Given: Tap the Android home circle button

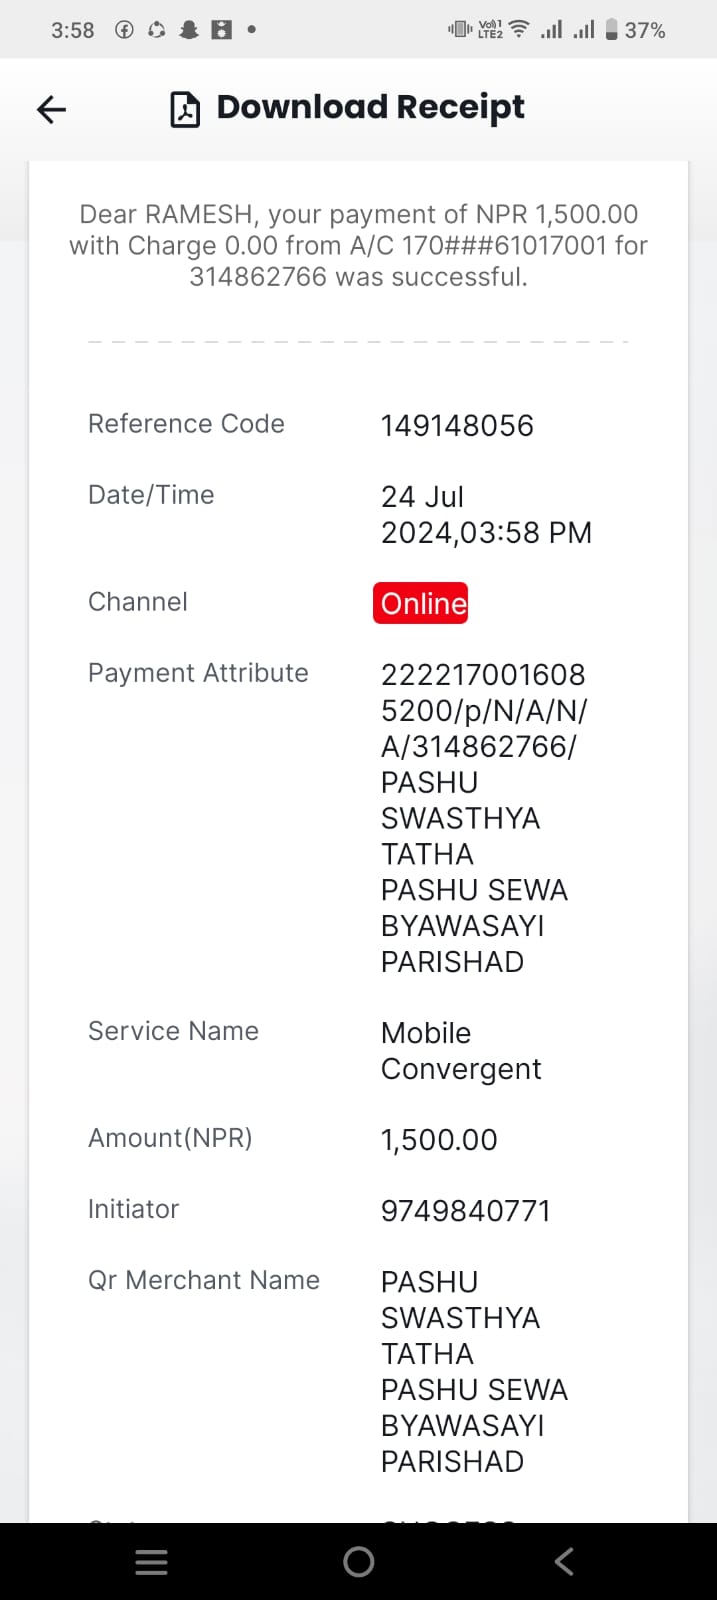Looking at the screenshot, I should 358,1562.
